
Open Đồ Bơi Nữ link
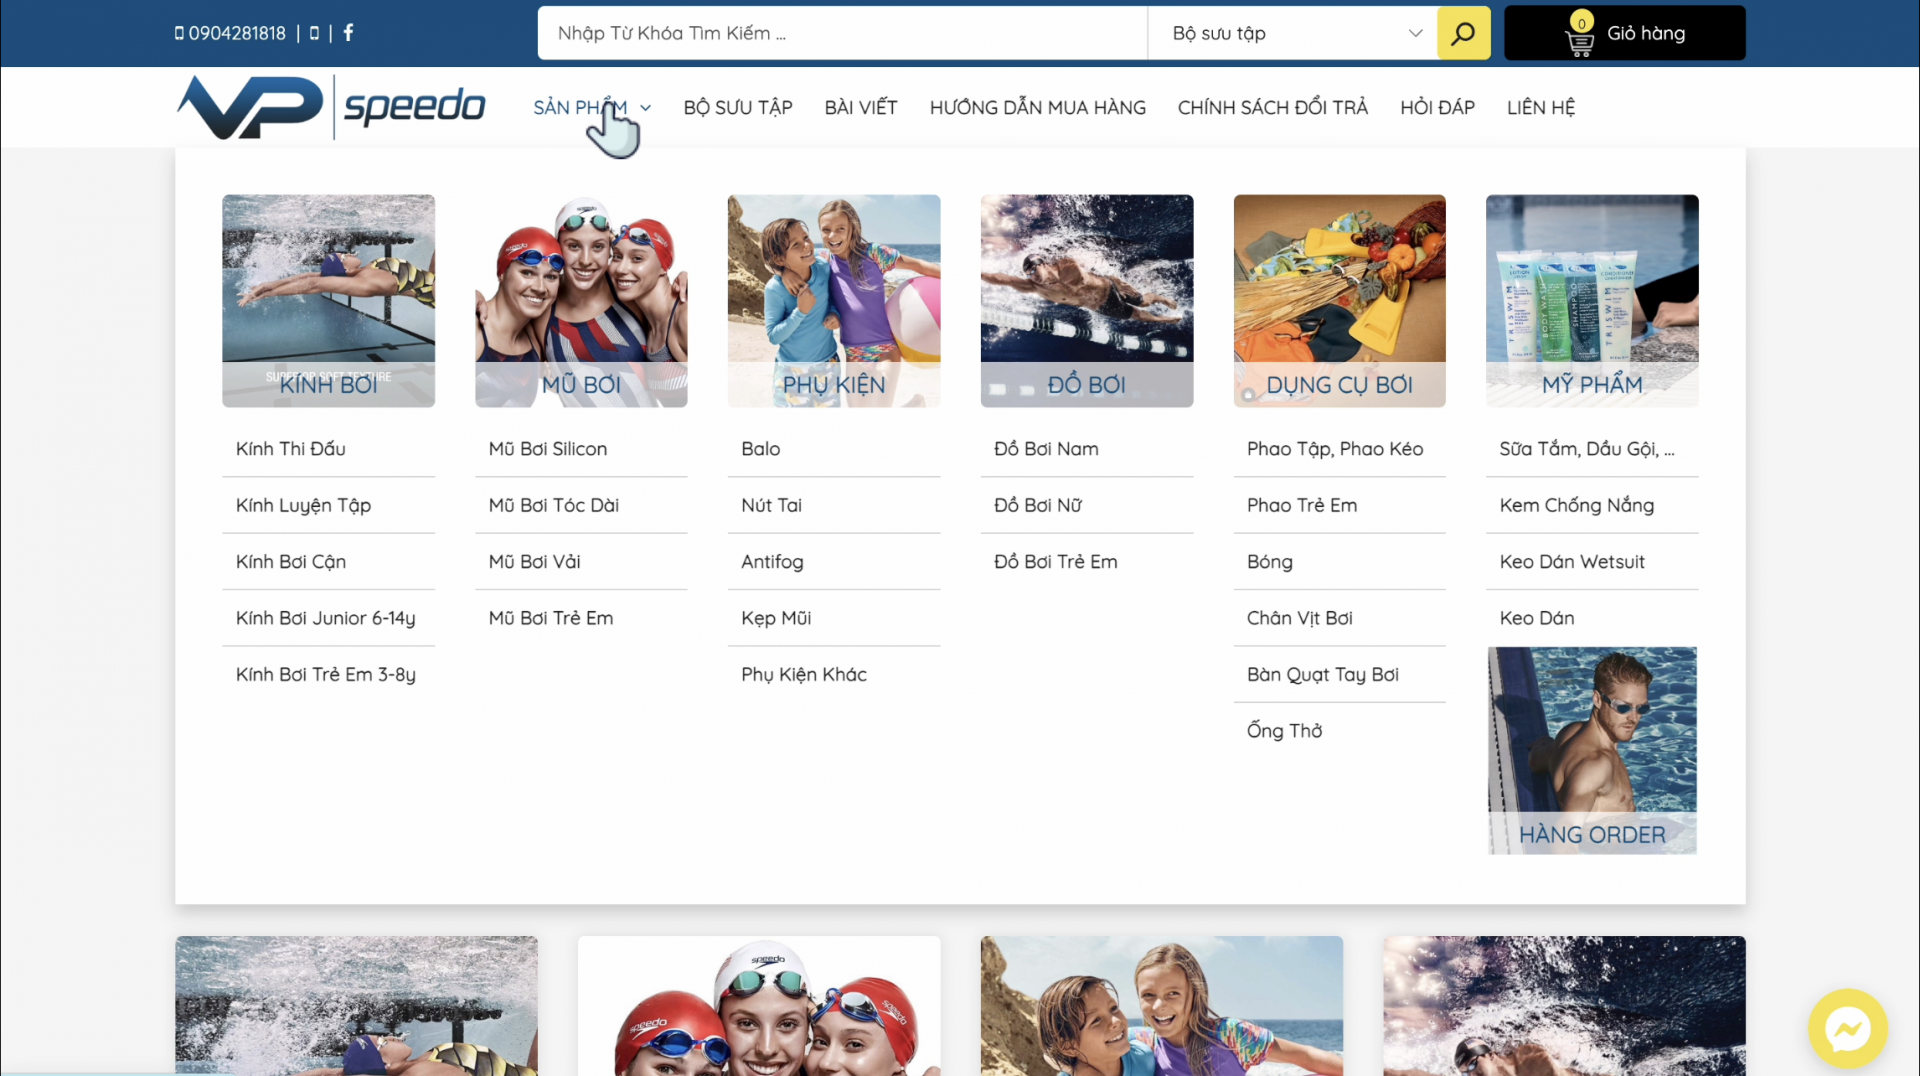[x=1038, y=505]
